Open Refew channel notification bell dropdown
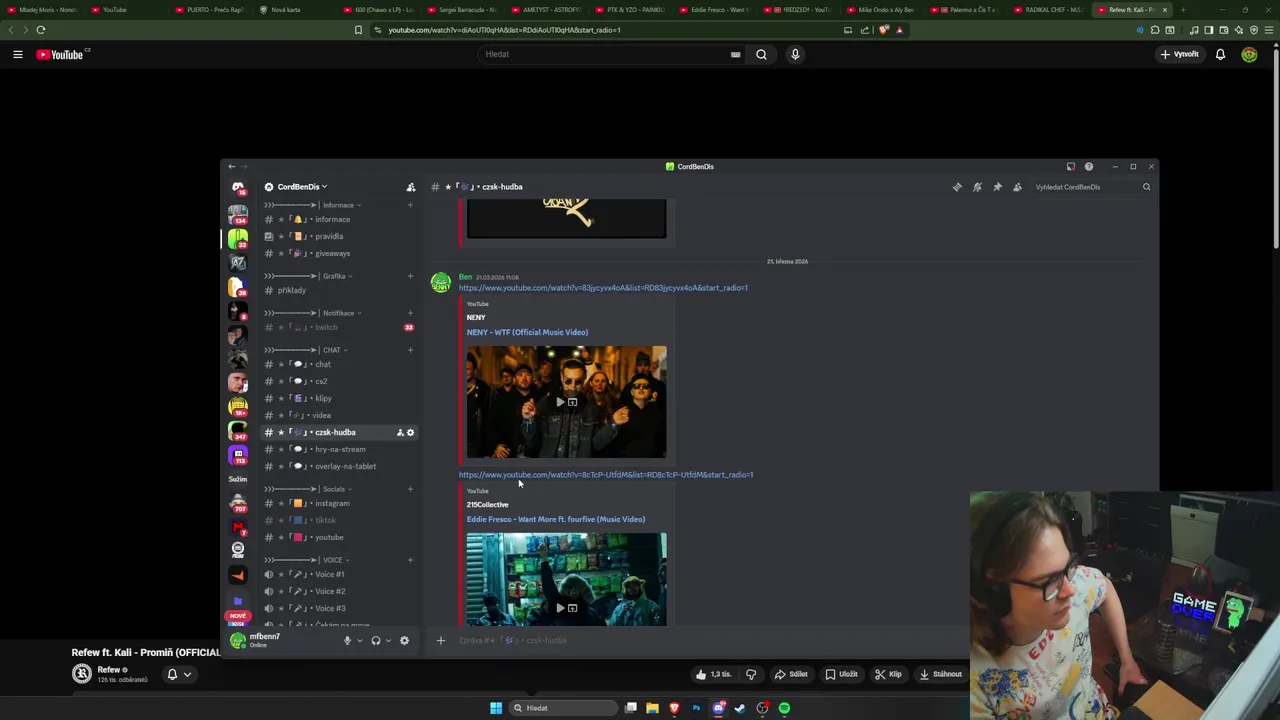 [x=178, y=674]
